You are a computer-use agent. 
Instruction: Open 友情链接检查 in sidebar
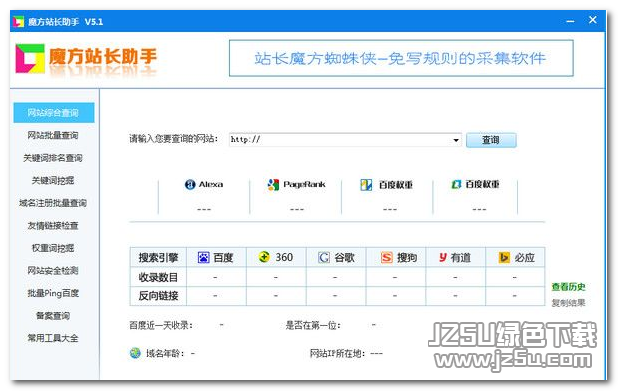click(x=53, y=225)
